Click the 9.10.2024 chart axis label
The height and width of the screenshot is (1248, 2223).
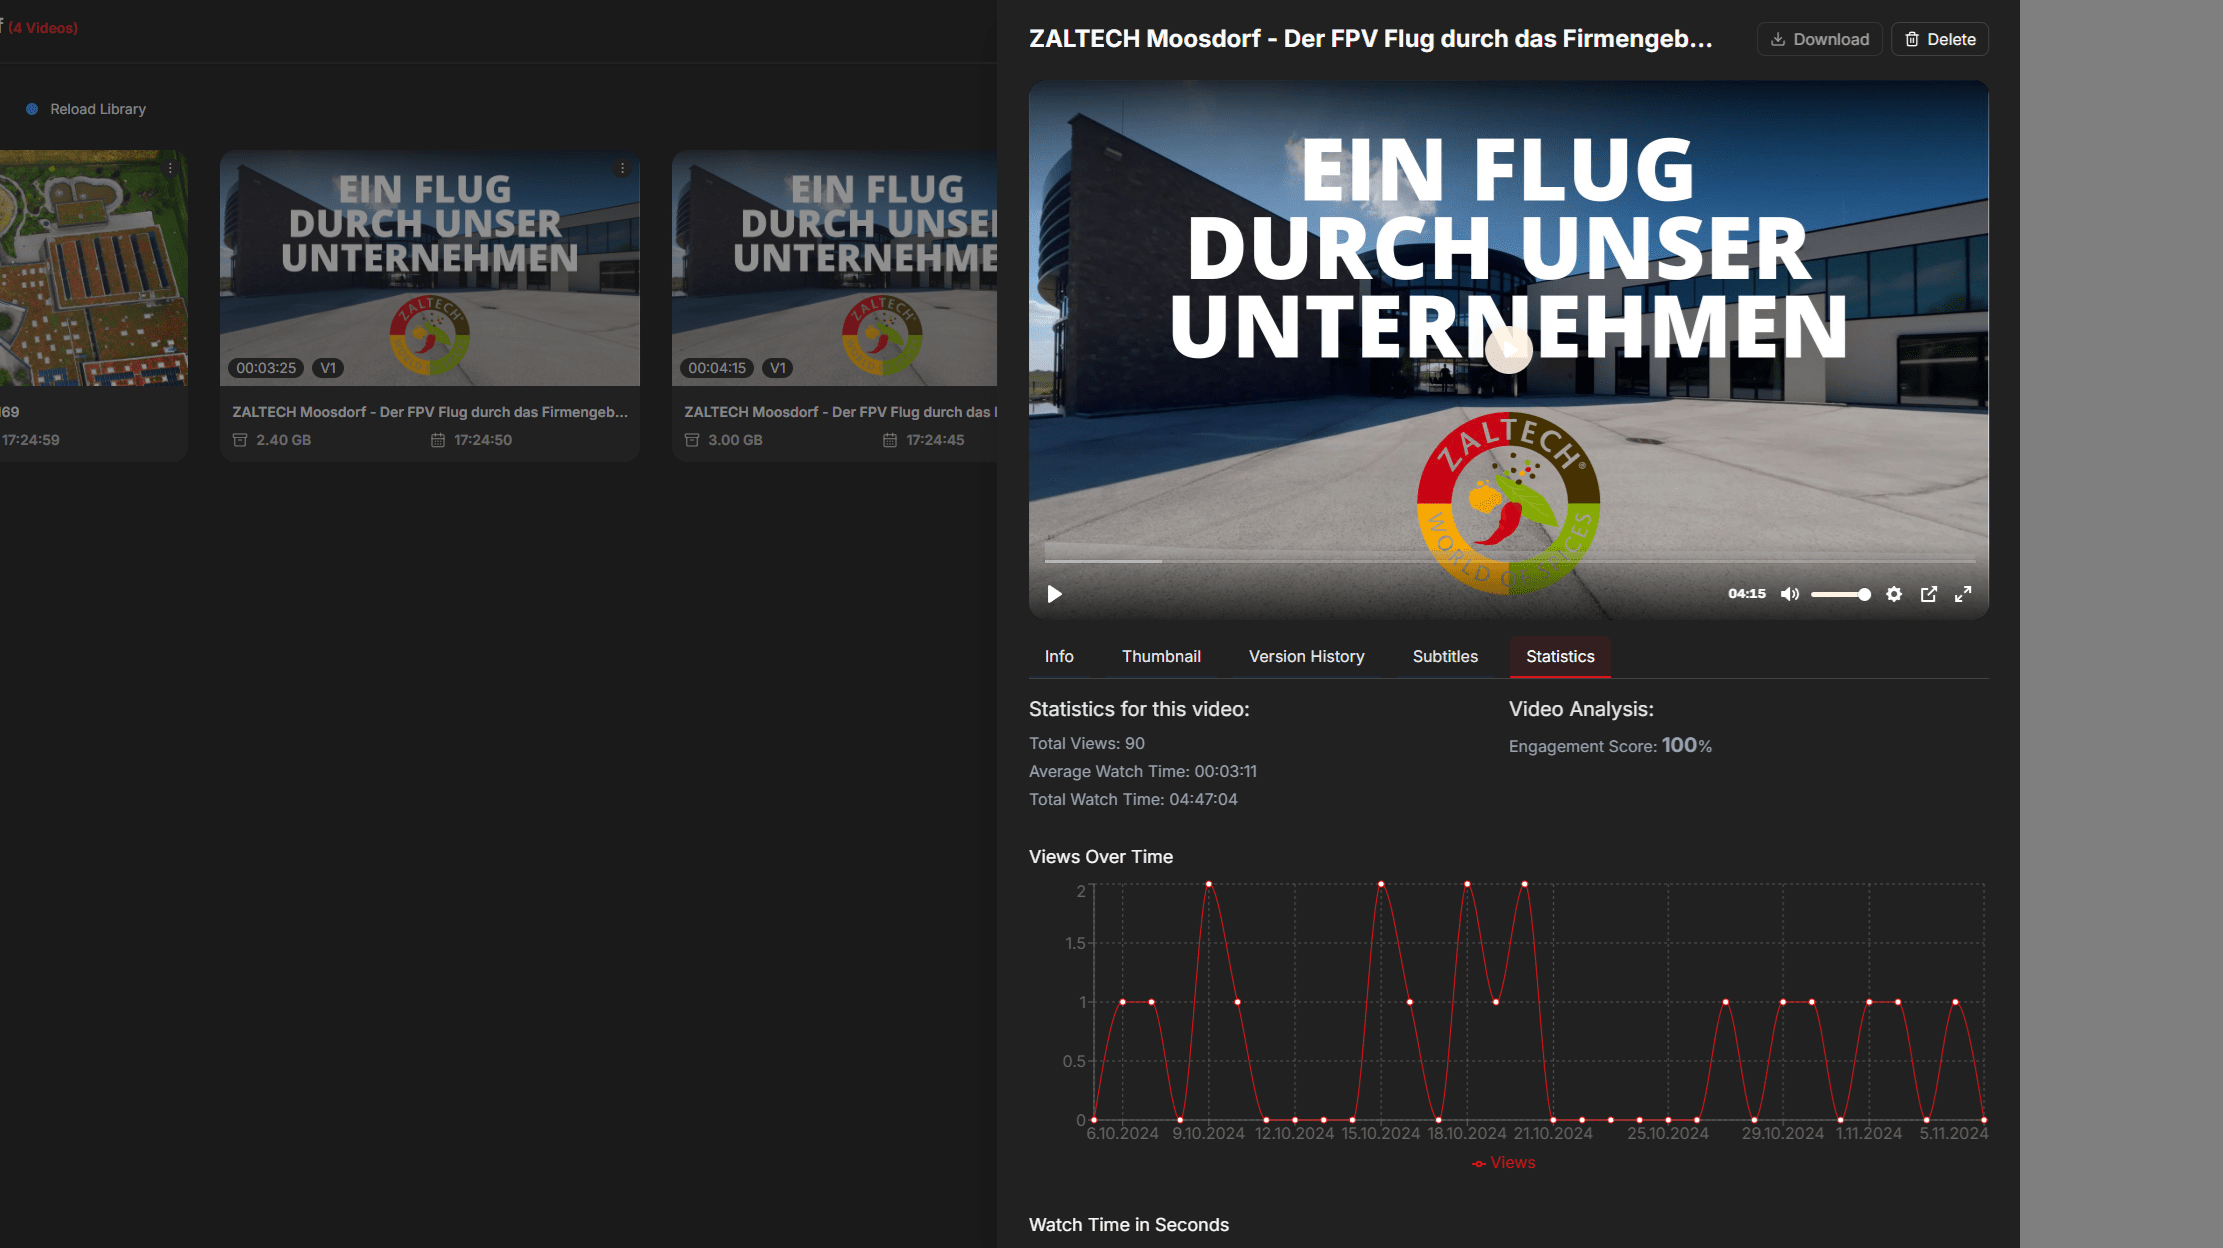1208,1133
